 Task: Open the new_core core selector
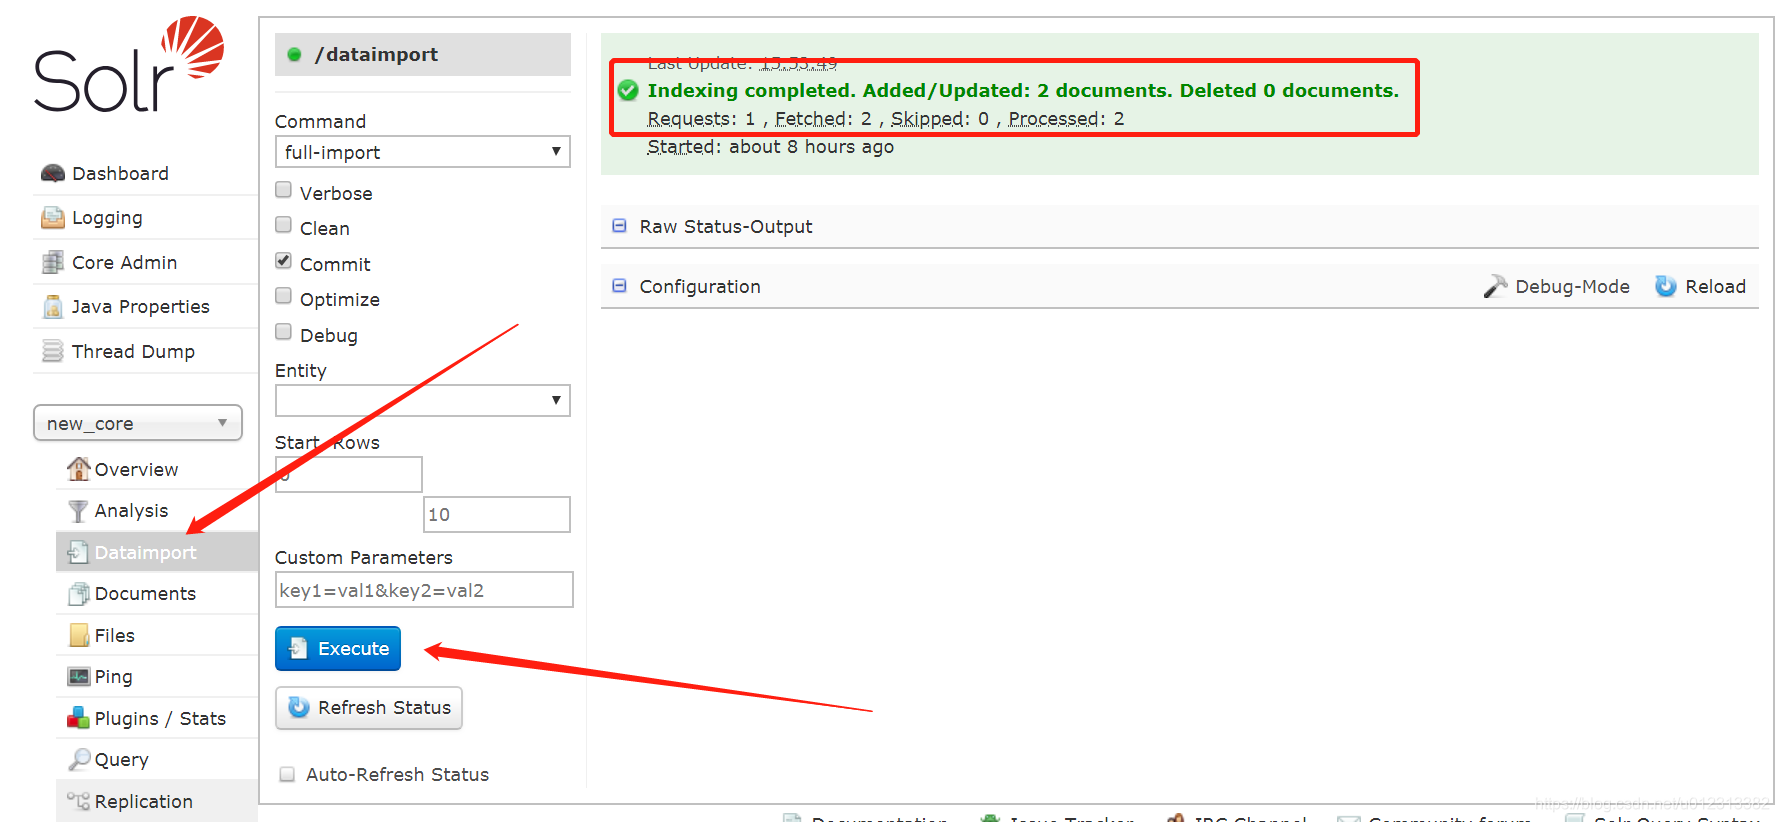click(x=138, y=423)
